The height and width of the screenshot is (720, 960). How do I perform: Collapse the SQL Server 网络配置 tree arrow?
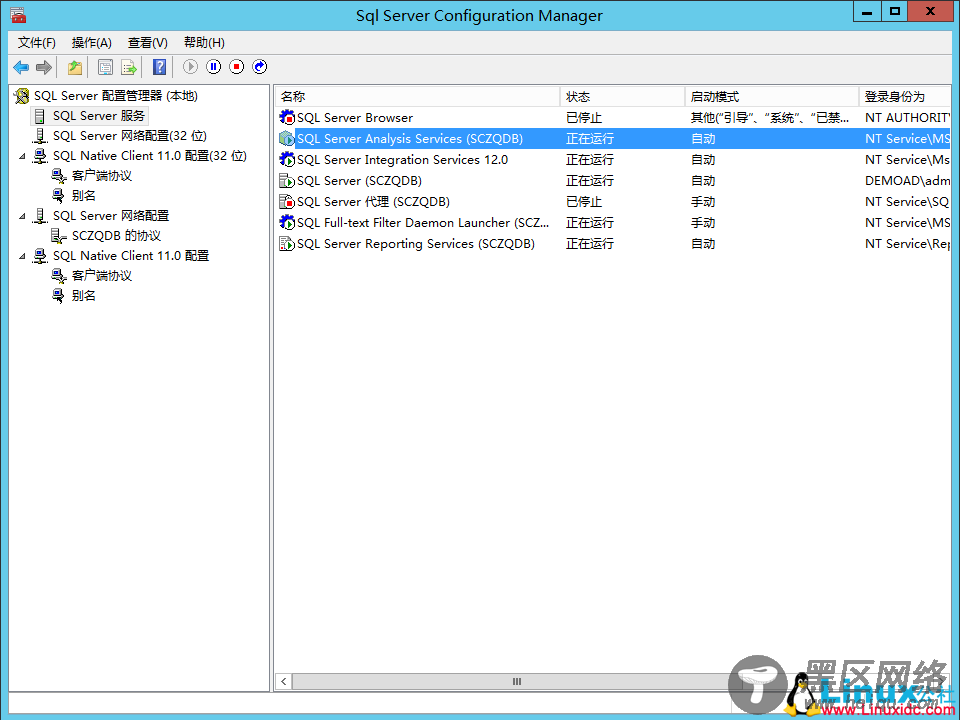pyautogui.click(x=23, y=216)
